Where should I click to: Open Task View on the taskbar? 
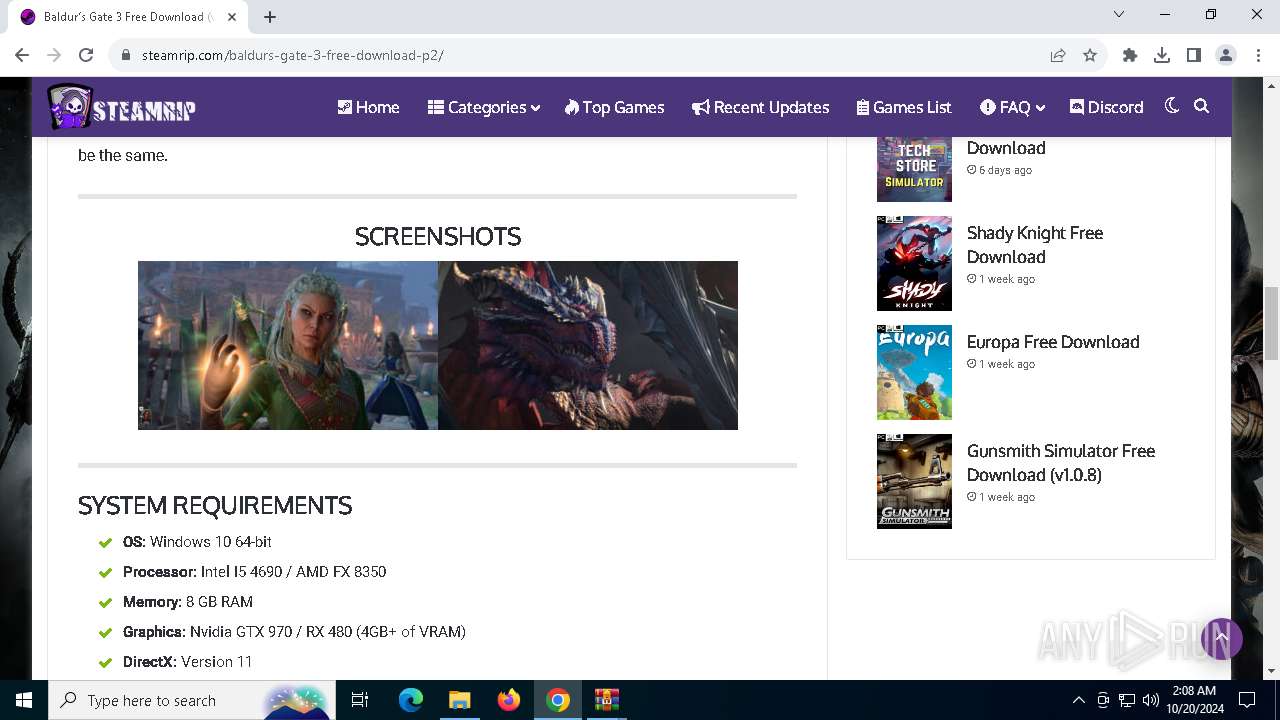360,700
